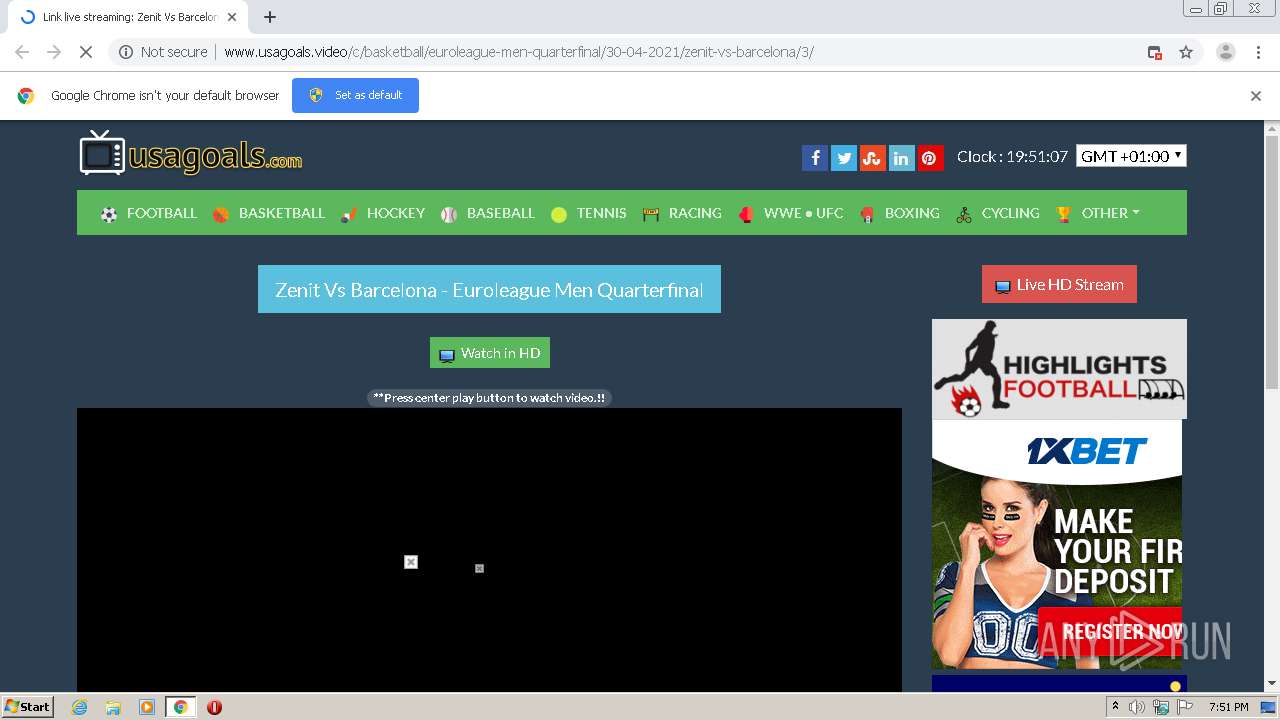Click the Zenit Vs Barcelona title banner
This screenshot has height=720, width=1280.
489,289
